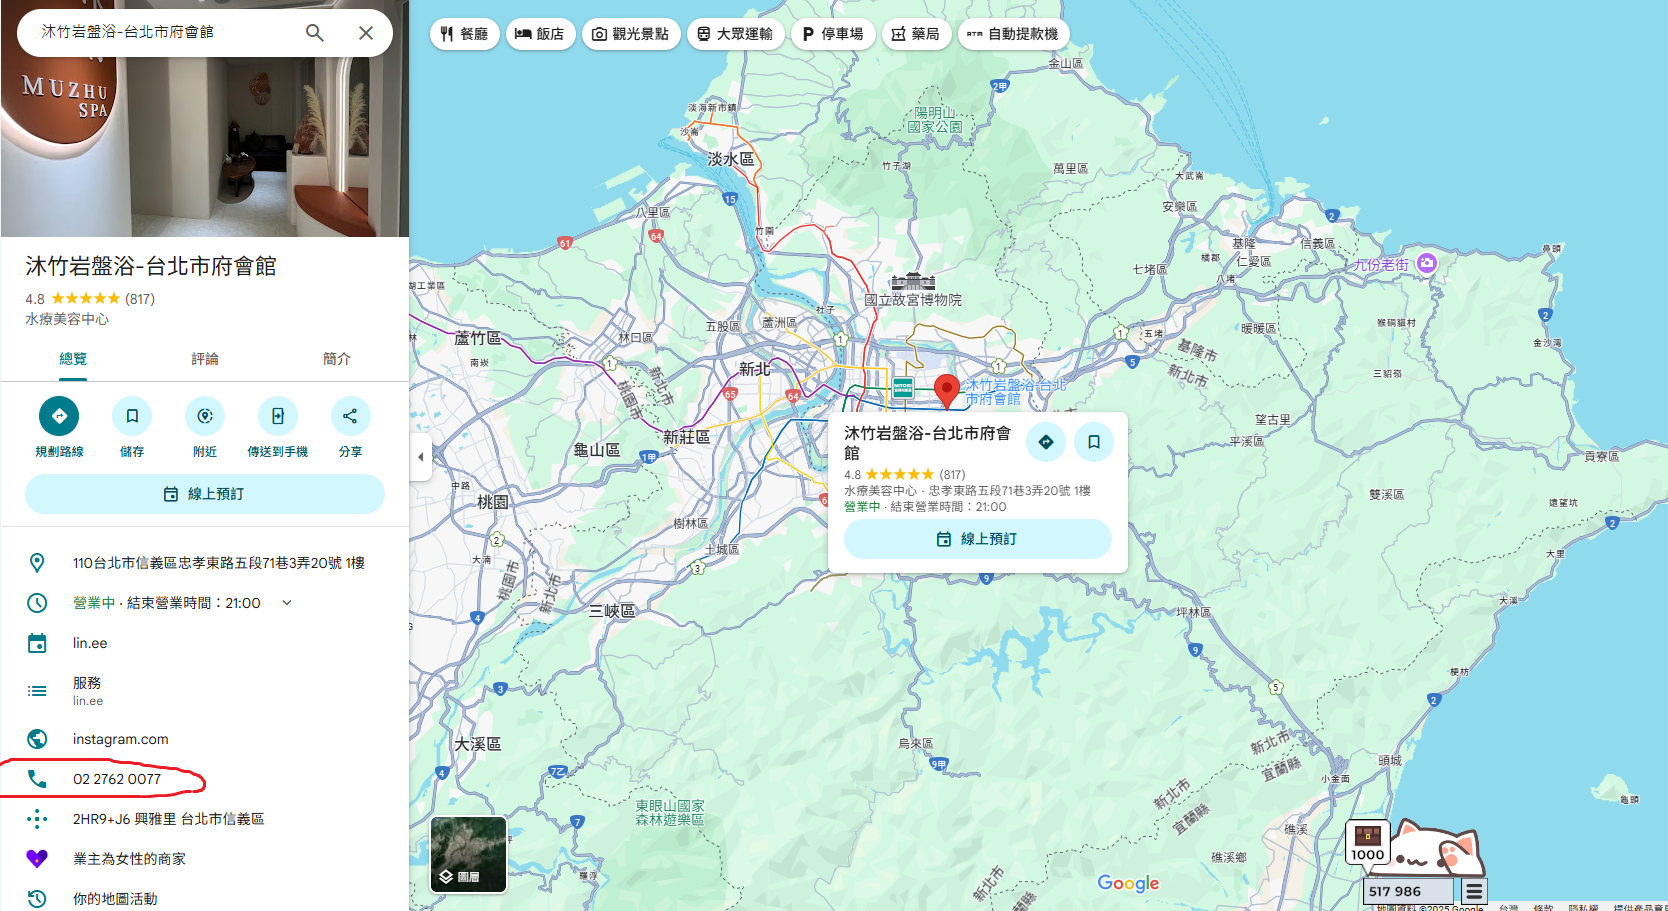This screenshot has width=1668, height=911.
Task: Show 觀光景點 attractions on the map
Action: pyautogui.click(x=631, y=34)
